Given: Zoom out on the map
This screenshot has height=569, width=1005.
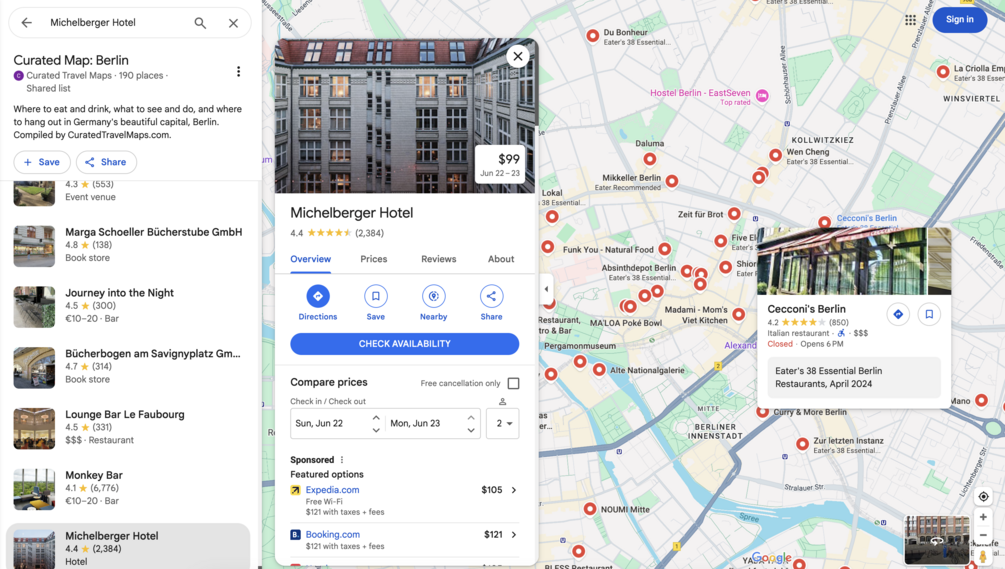Looking at the screenshot, I should click(x=983, y=535).
